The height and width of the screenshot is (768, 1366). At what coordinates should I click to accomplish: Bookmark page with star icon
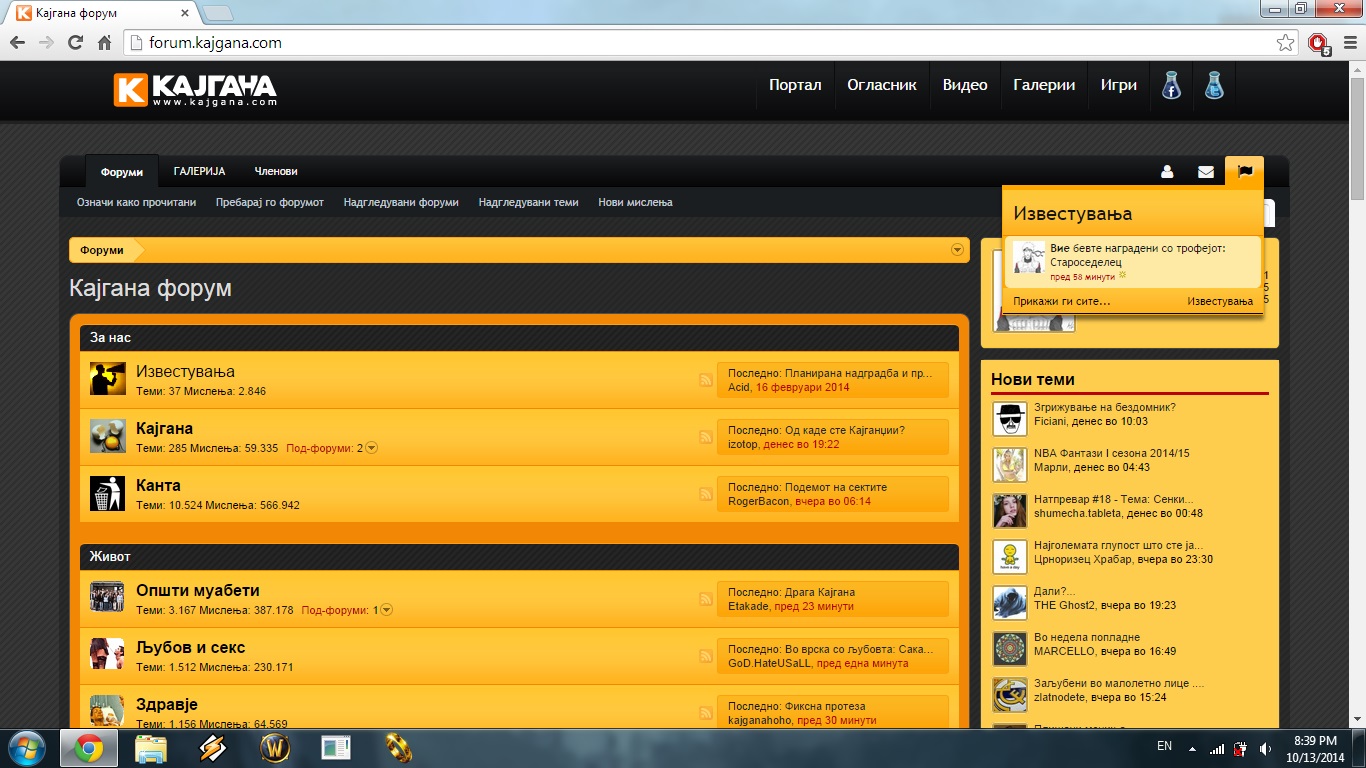(x=1286, y=43)
